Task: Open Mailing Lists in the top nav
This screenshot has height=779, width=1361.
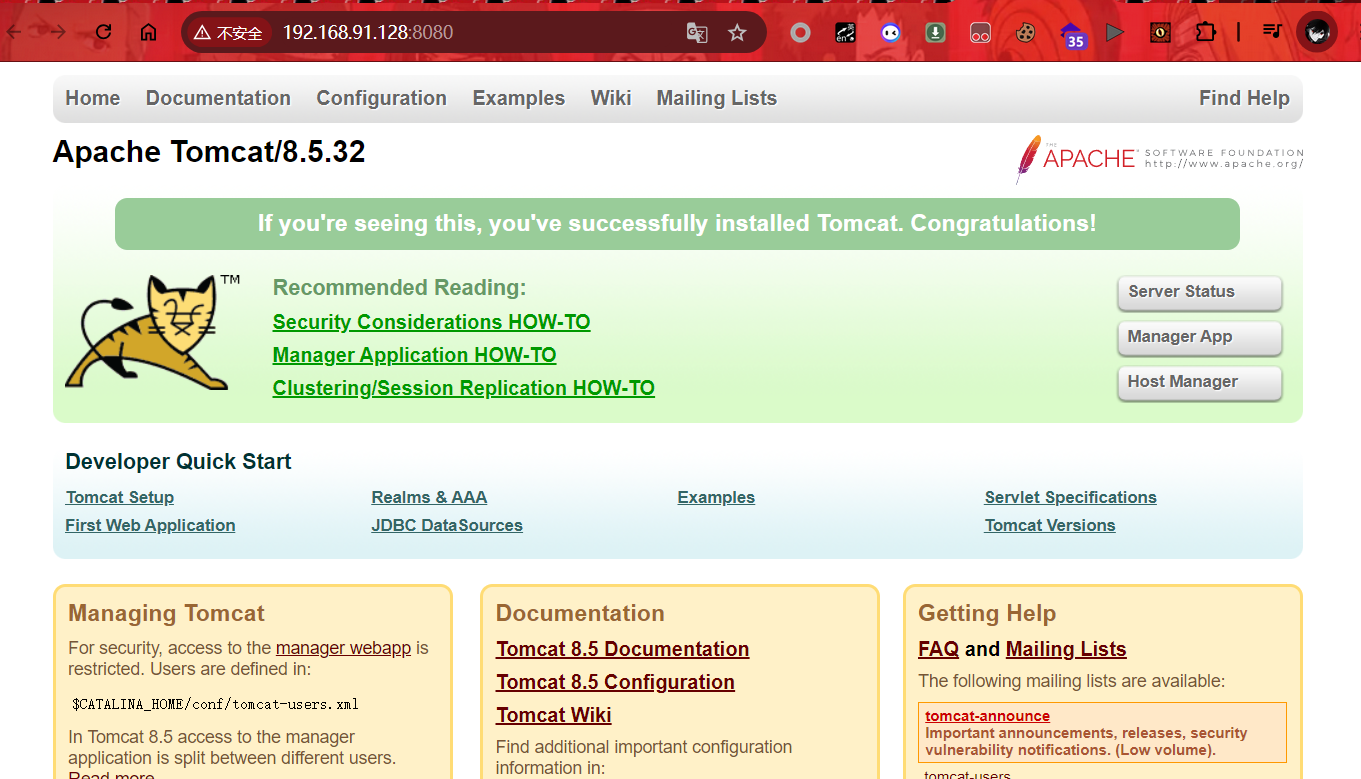Action: click(x=717, y=98)
